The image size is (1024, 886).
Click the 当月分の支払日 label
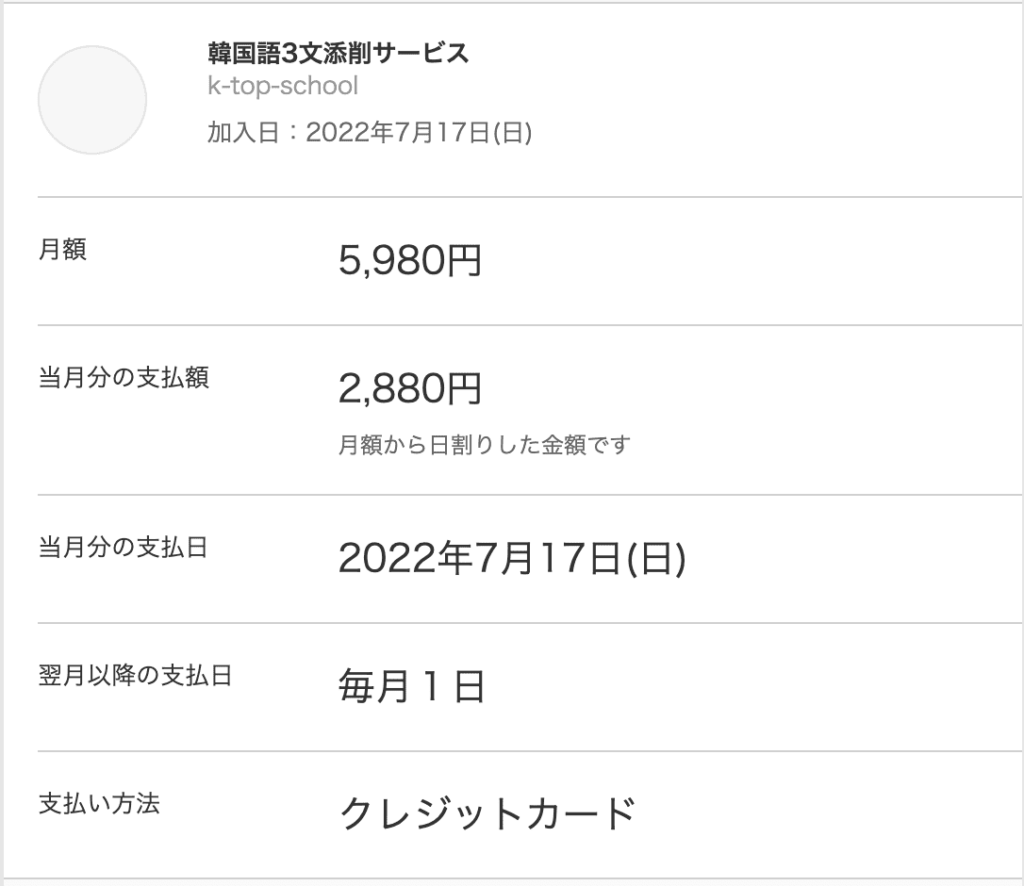tap(123, 547)
